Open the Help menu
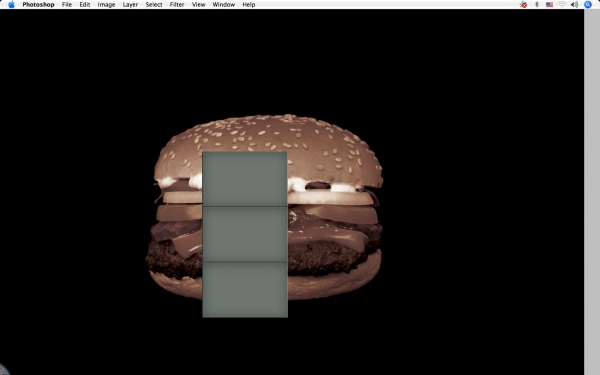 tap(249, 5)
